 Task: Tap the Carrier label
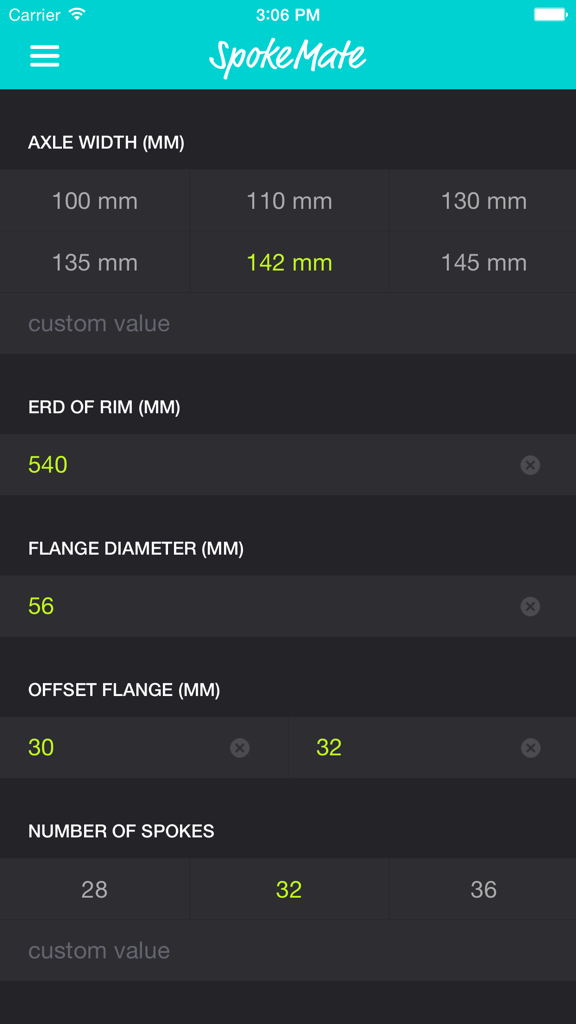click(32, 15)
